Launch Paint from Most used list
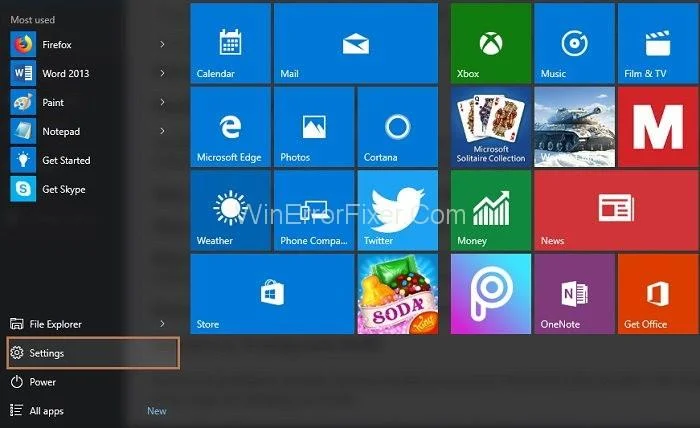 23,102
